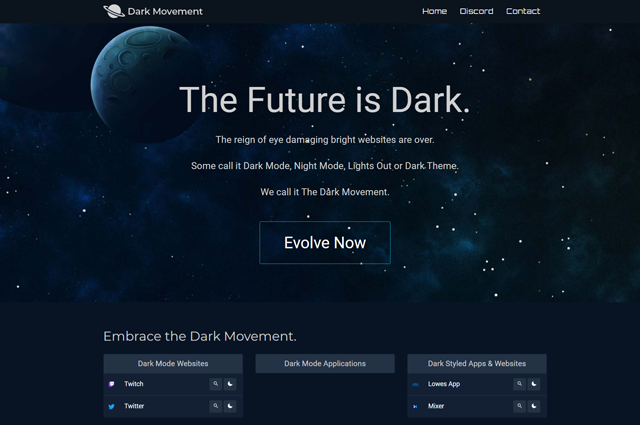Image resolution: width=640 pixels, height=425 pixels.
Task: Click the search icon for Twitter
Action: 216,406
